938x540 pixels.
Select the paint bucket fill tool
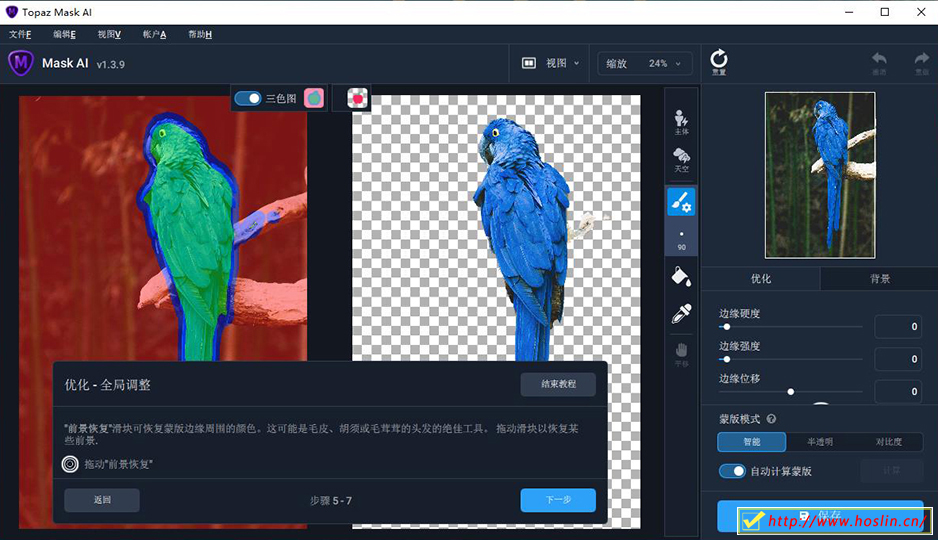click(x=681, y=276)
